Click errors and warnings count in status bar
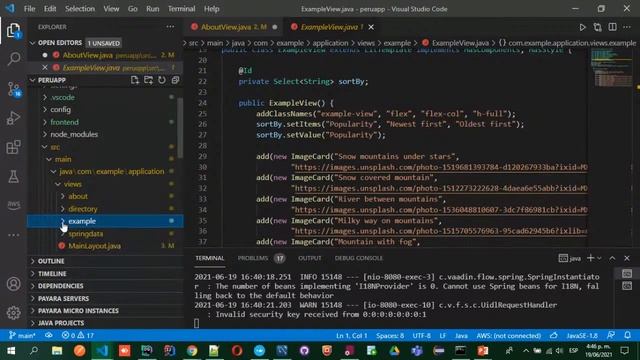Screen dimensions: 640x360 pos(78,336)
